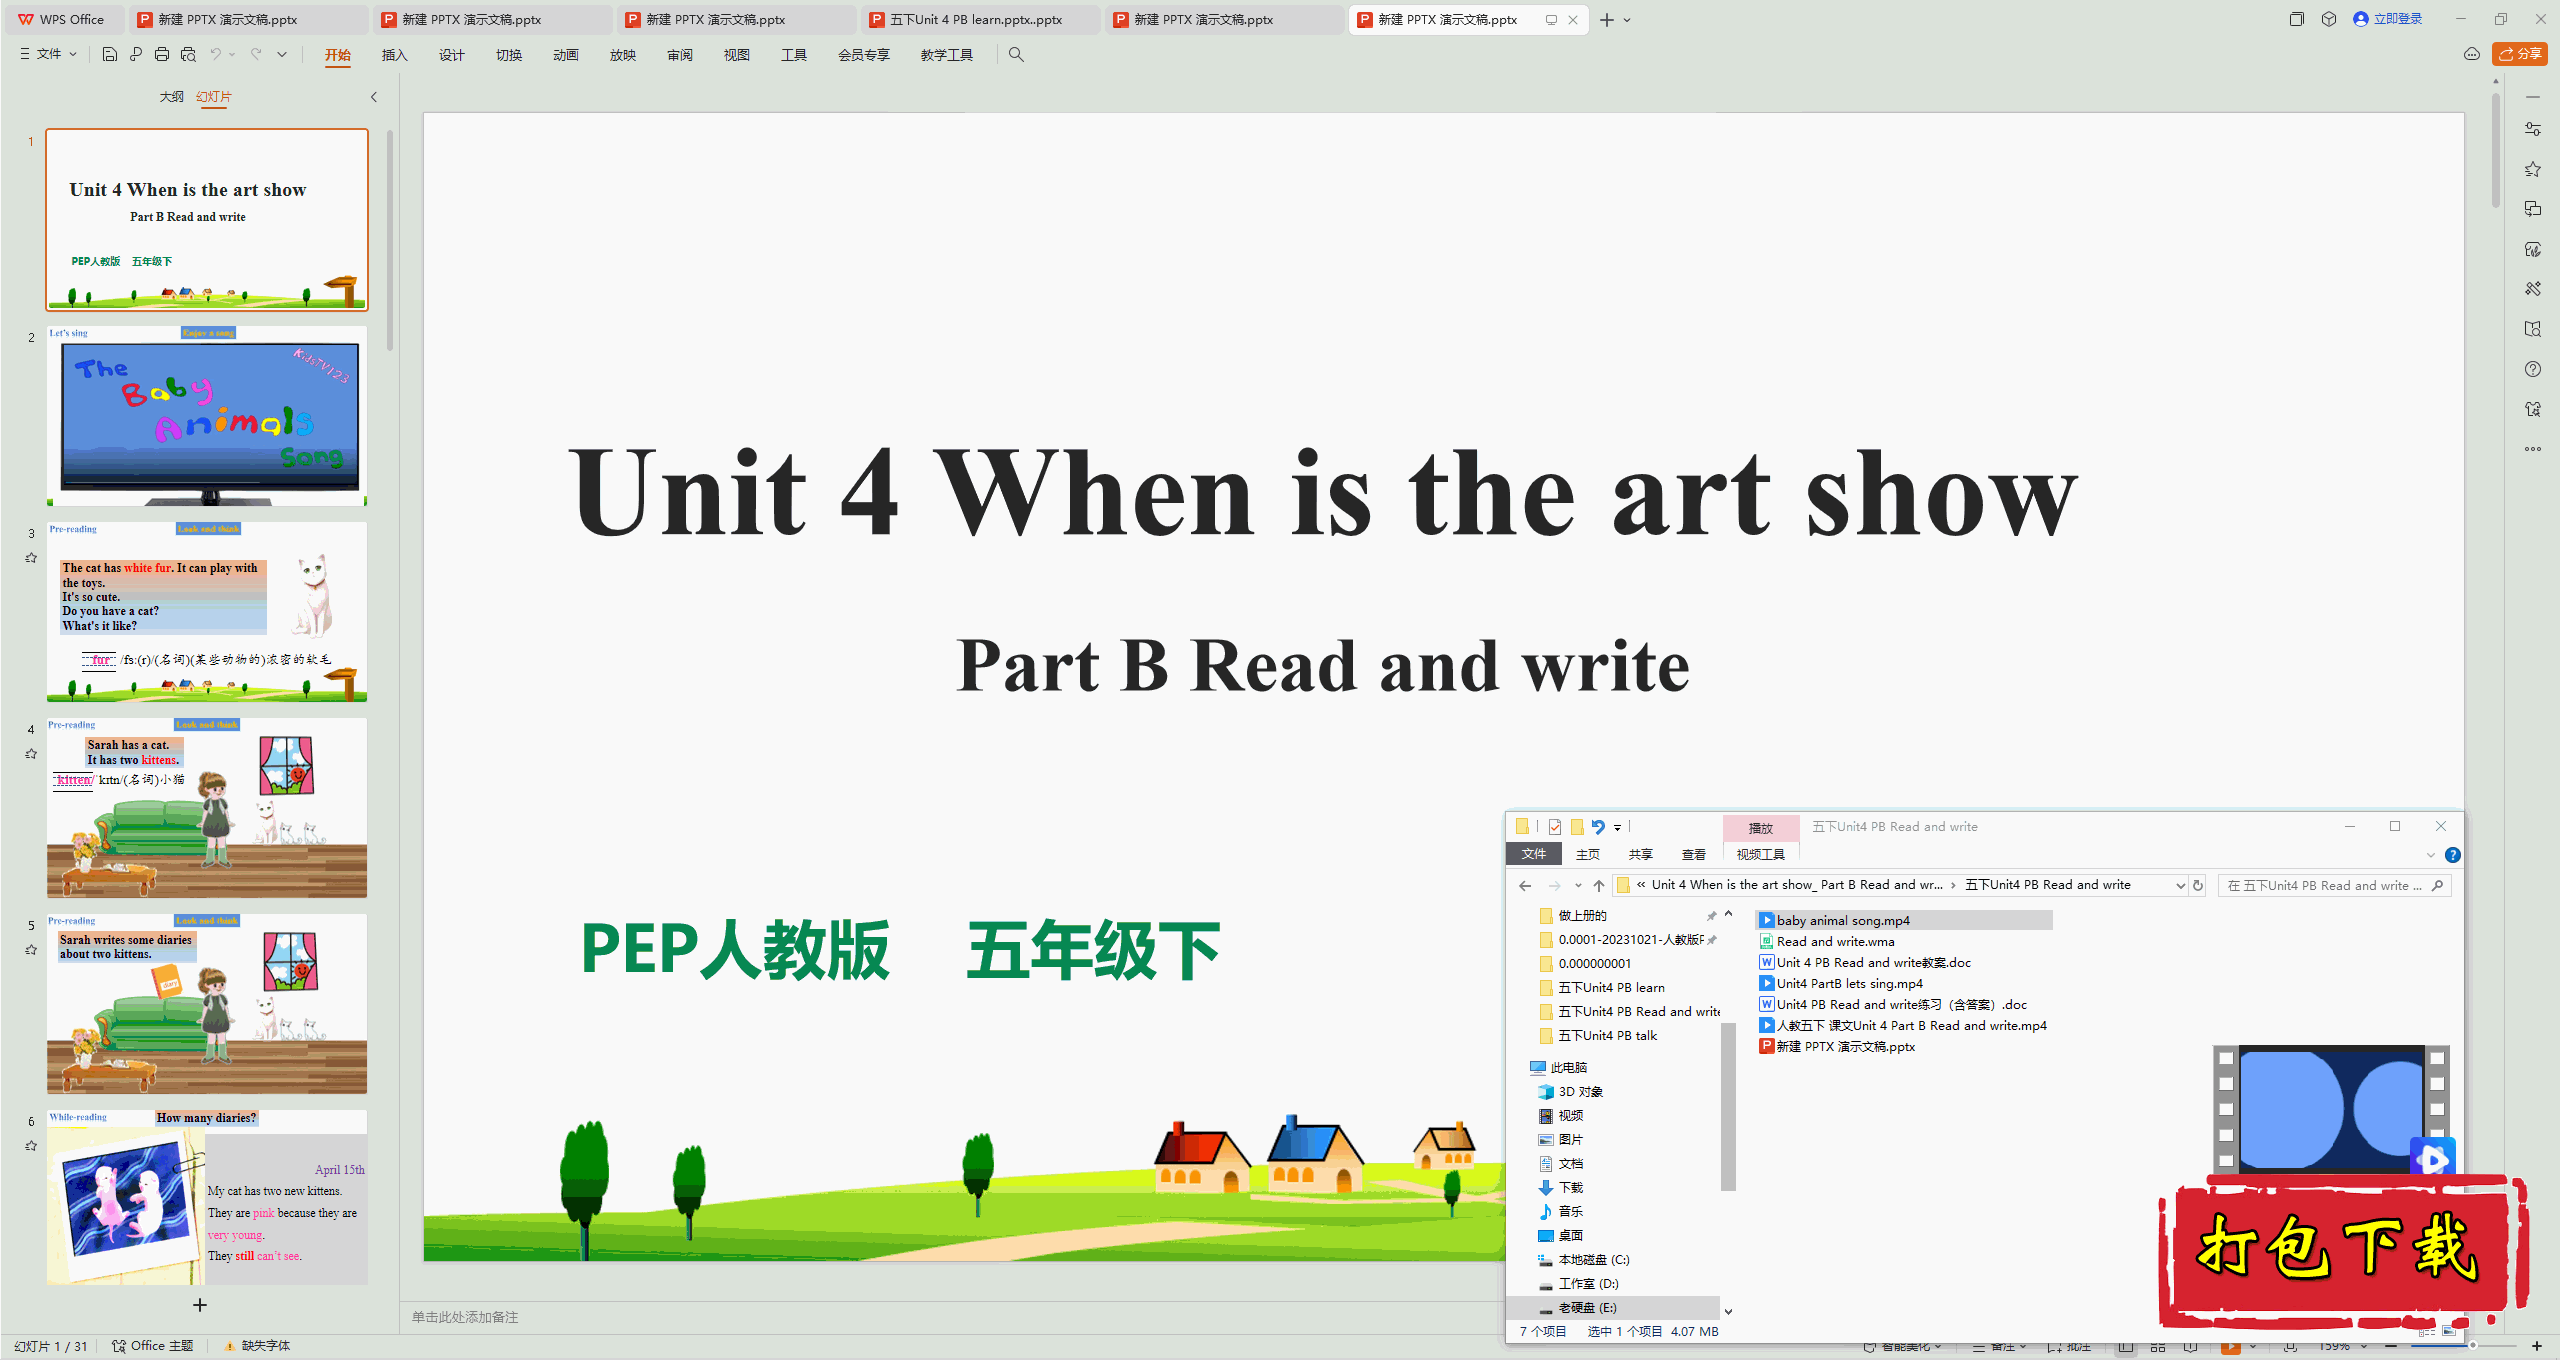Switch Explorer to details view
Image resolution: width=2560 pixels, height=1360 pixels.
(x=2427, y=1331)
